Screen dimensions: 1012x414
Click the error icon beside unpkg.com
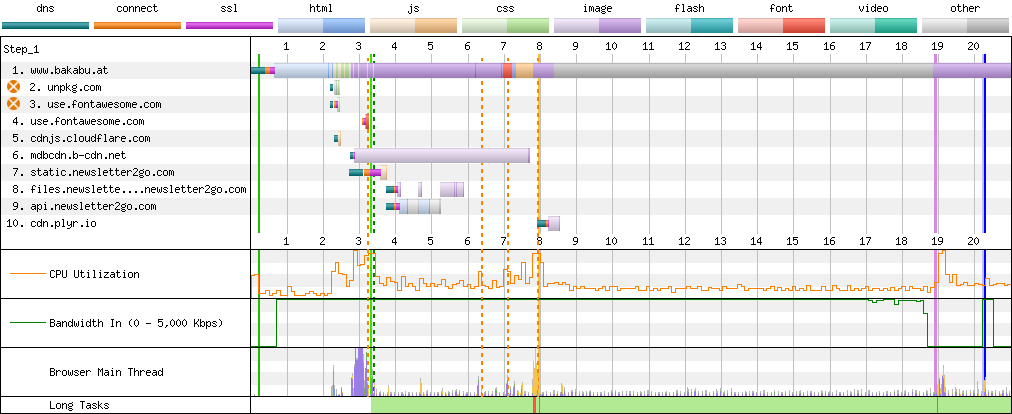tap(14, 87)
